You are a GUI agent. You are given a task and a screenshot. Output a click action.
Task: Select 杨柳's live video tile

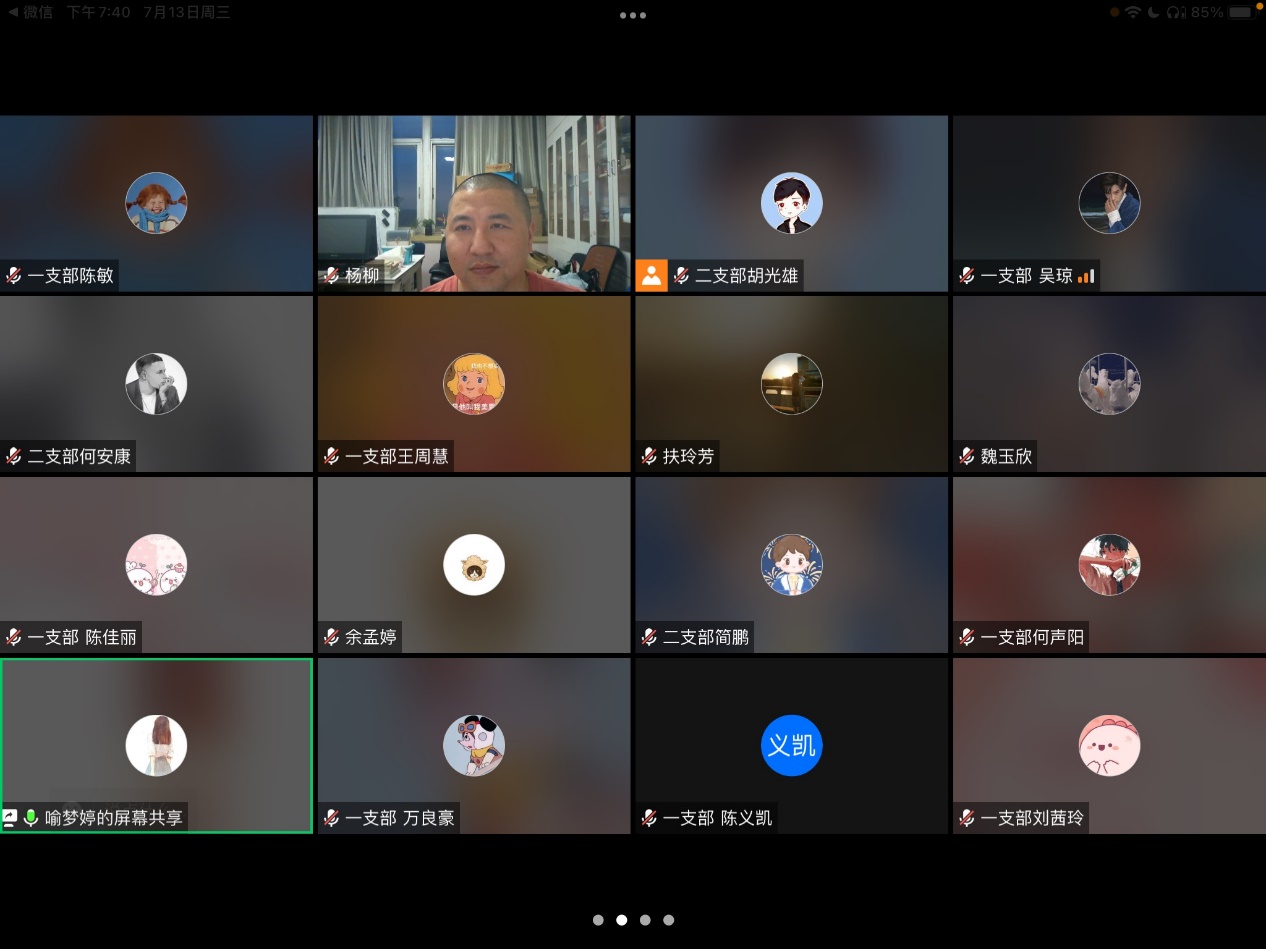coord(474,203)
